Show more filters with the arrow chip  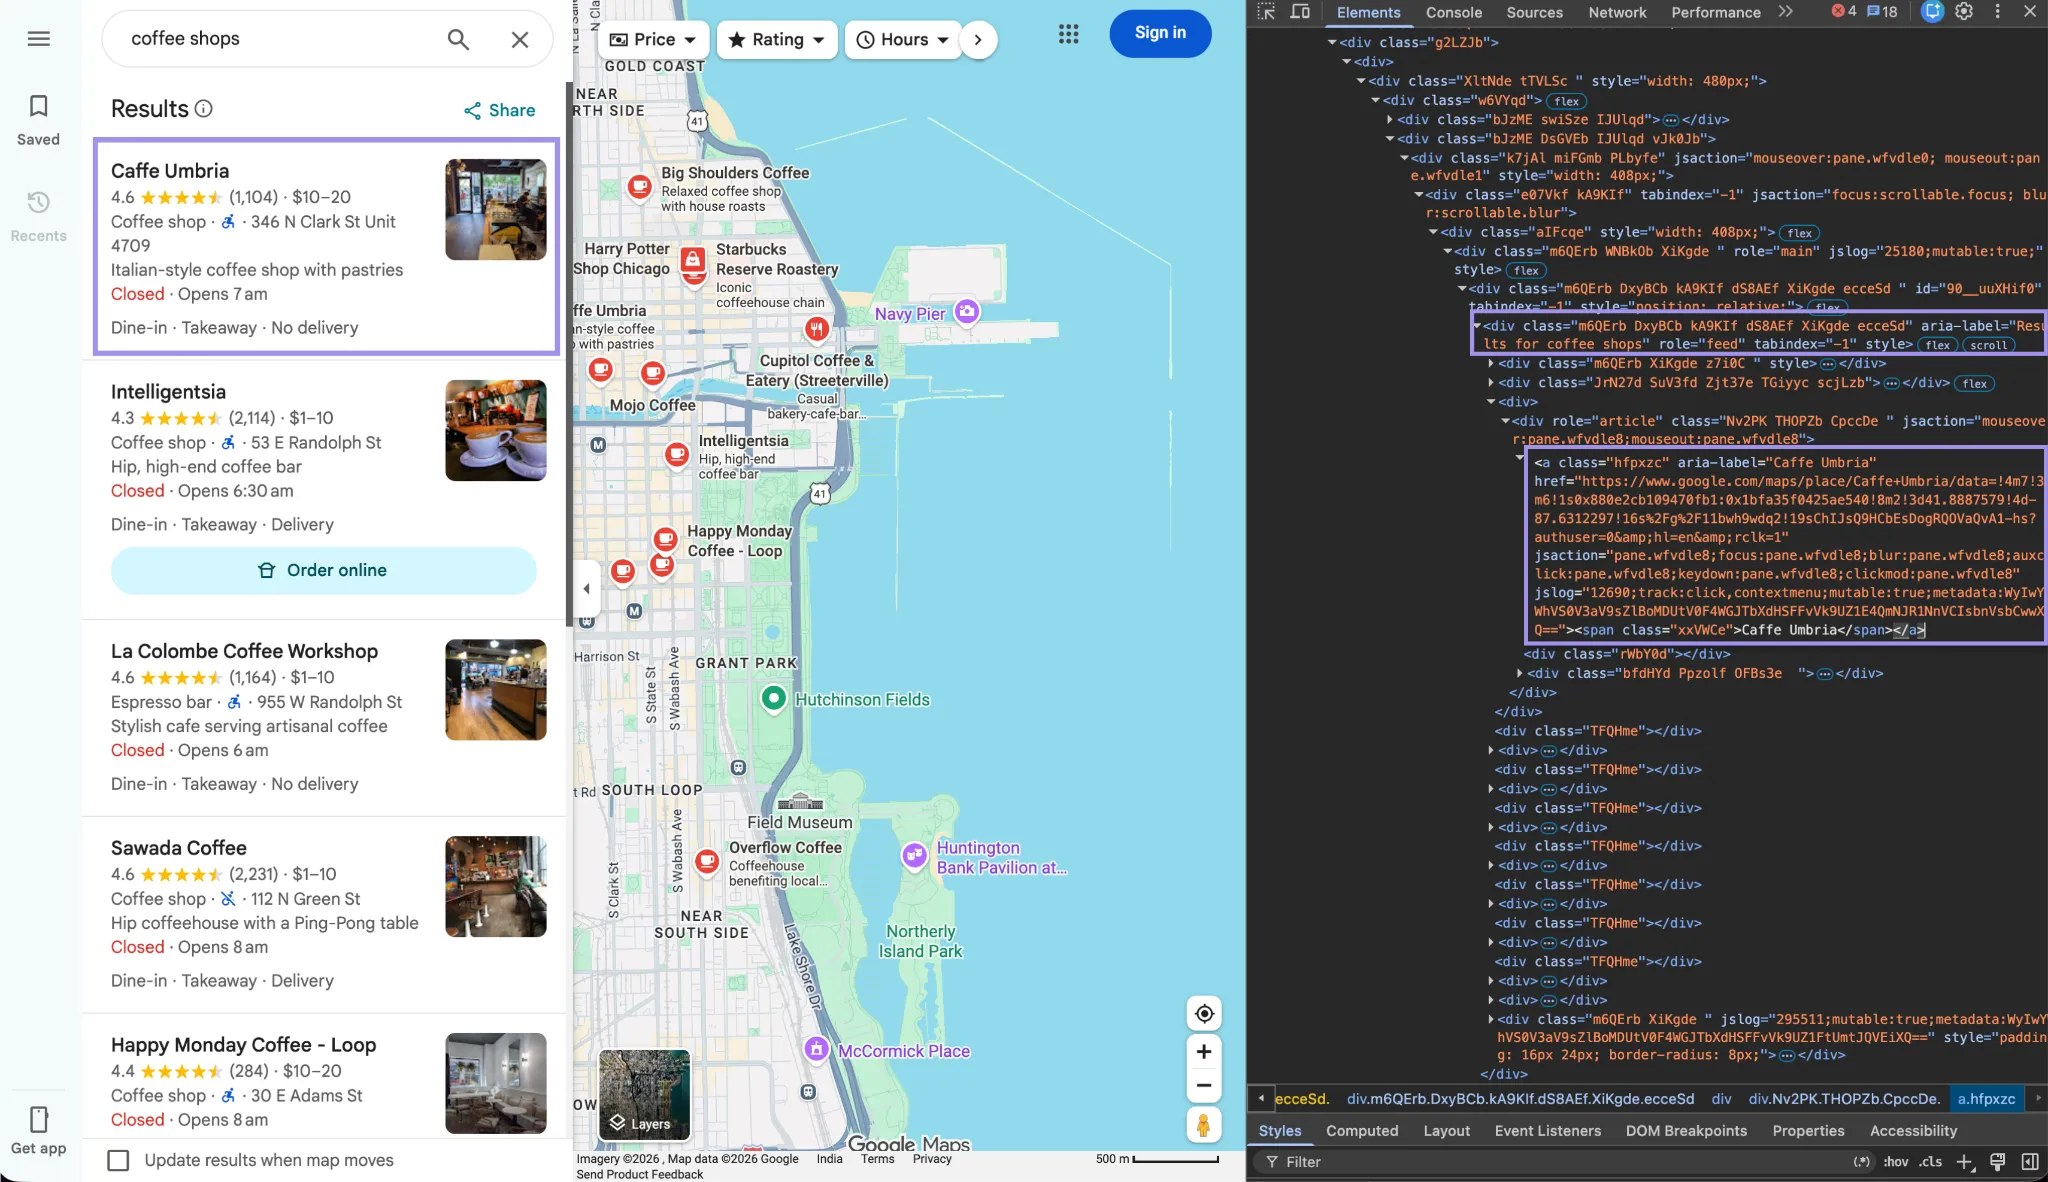(978, 40)
